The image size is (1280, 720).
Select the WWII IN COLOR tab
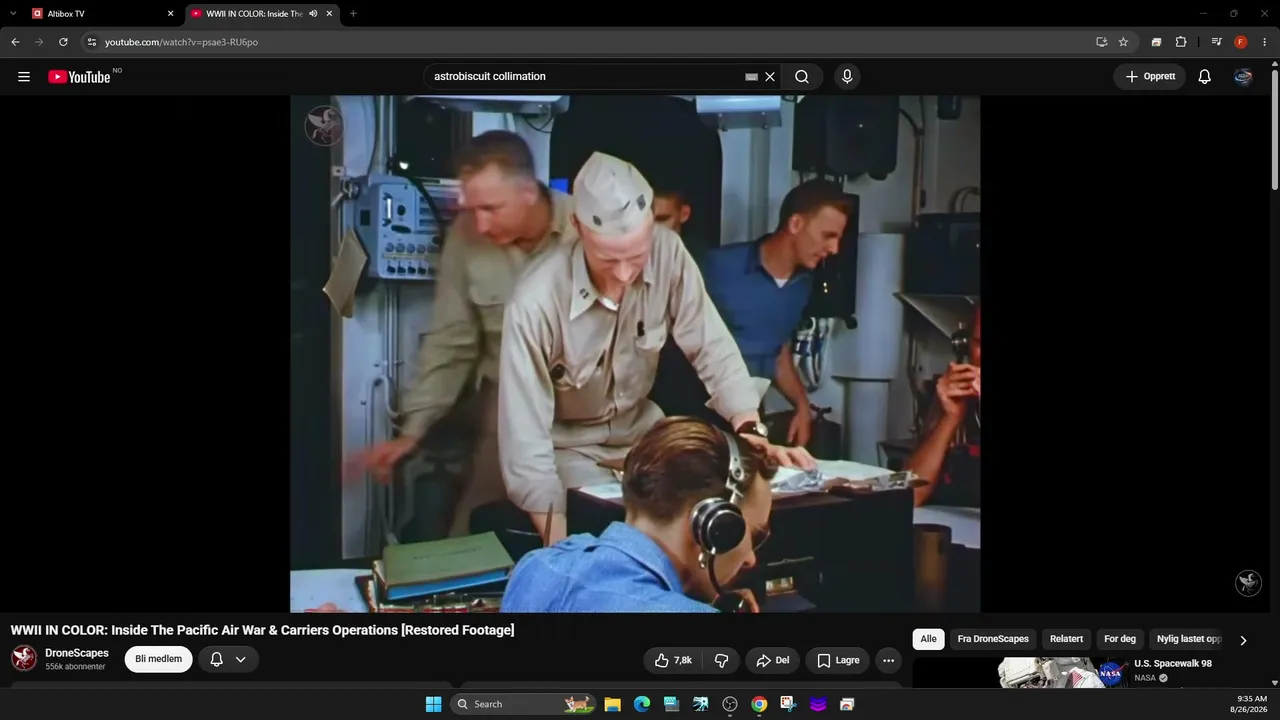click(262, 14)
